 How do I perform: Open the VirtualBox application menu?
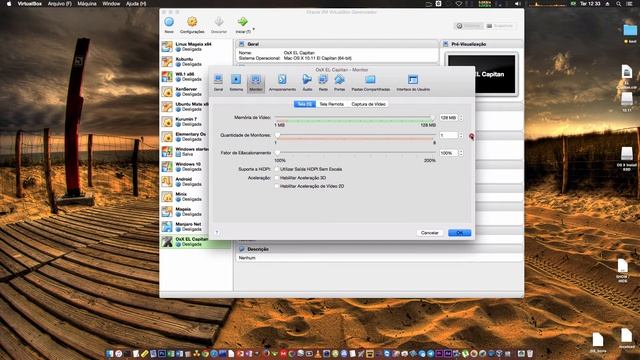tap(29, 4)
